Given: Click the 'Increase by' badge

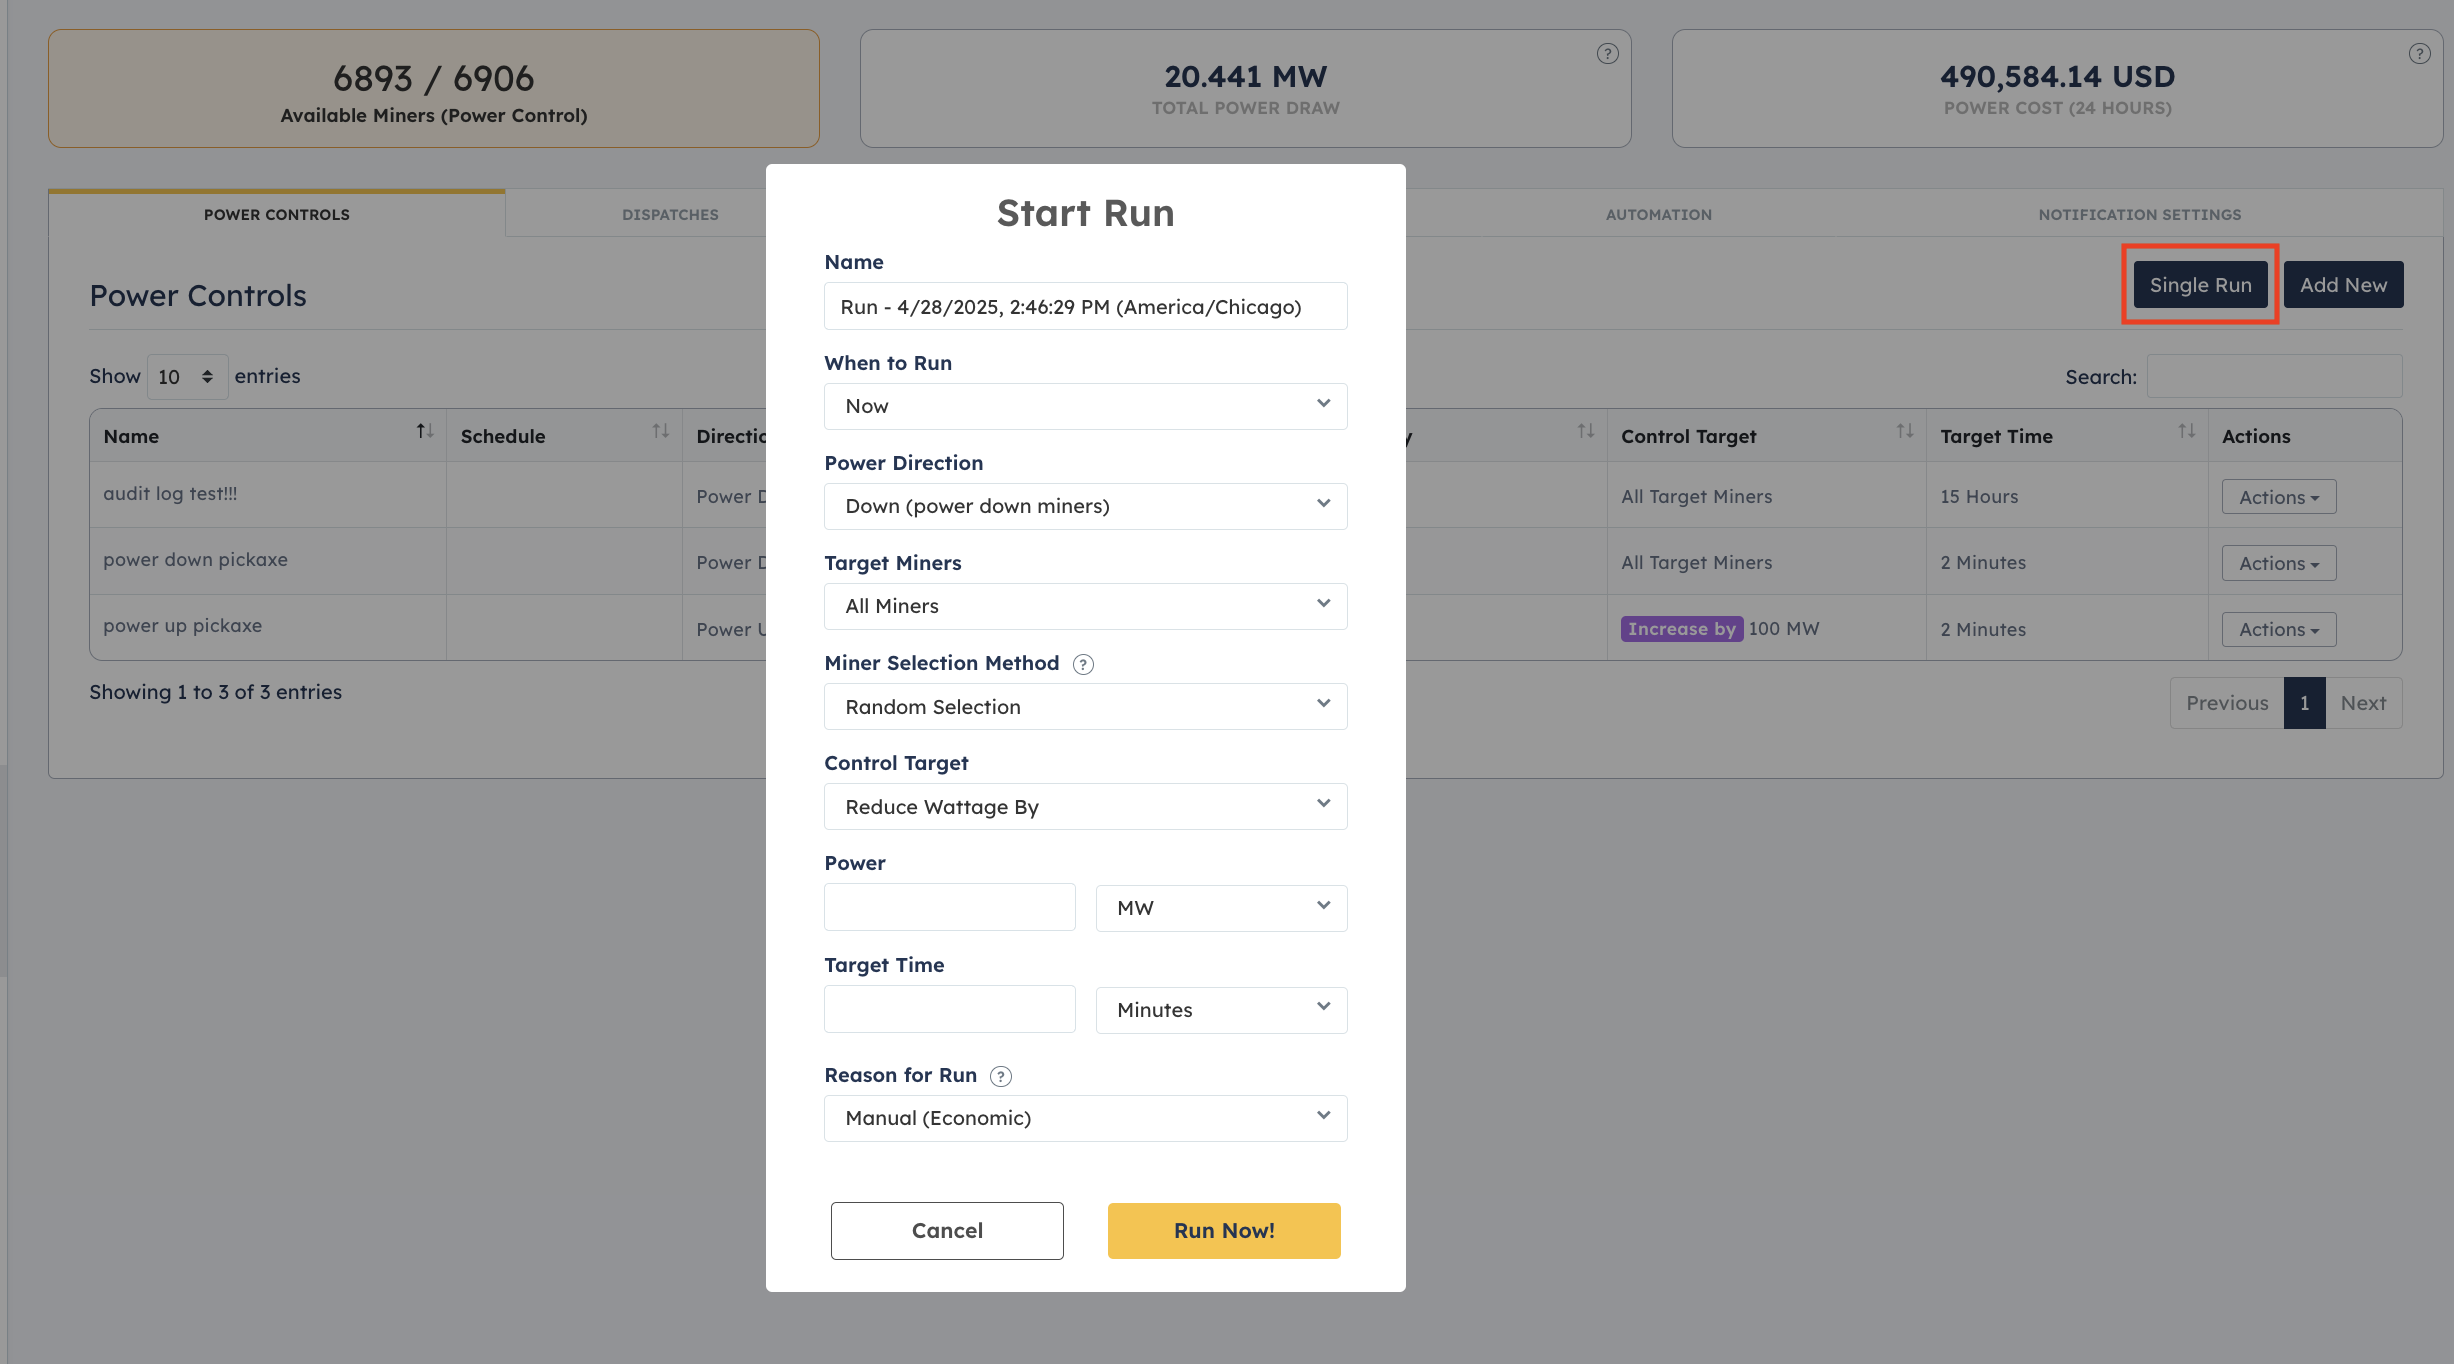Looking at the screenshot, I should [1682, 629].
